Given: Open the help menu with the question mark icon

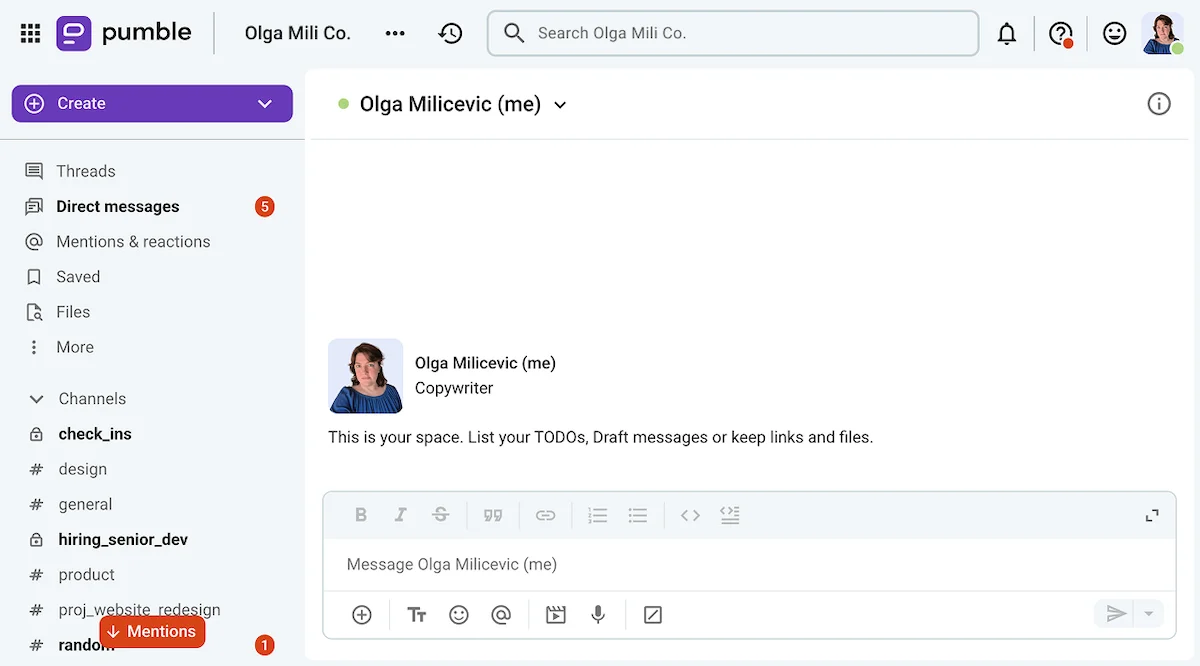Looking at the screenshot, I should (x=1059, y=32).
